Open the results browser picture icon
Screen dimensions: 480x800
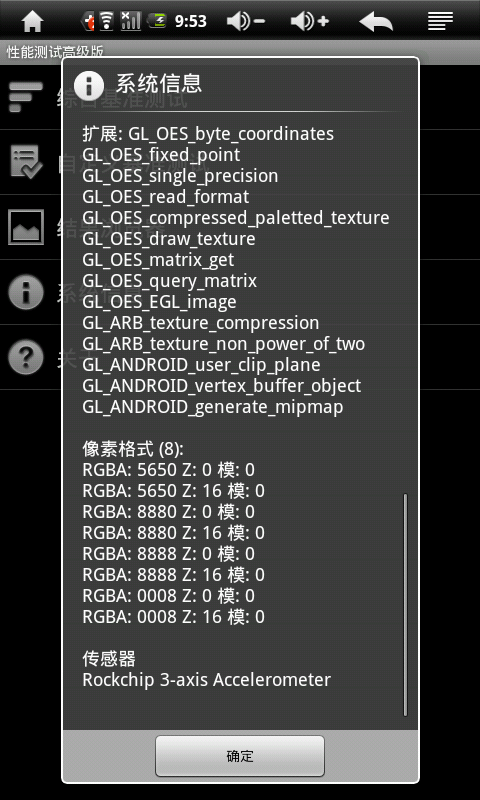(26, 227)
